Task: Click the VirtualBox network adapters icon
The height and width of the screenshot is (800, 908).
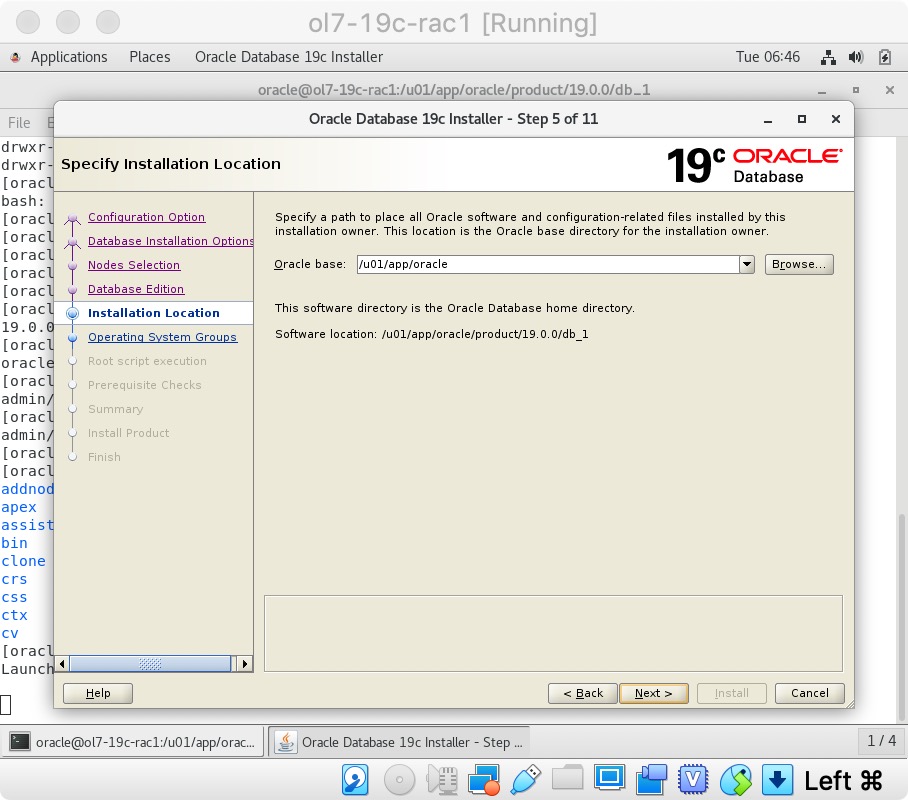Action: (x=484, y=780)
